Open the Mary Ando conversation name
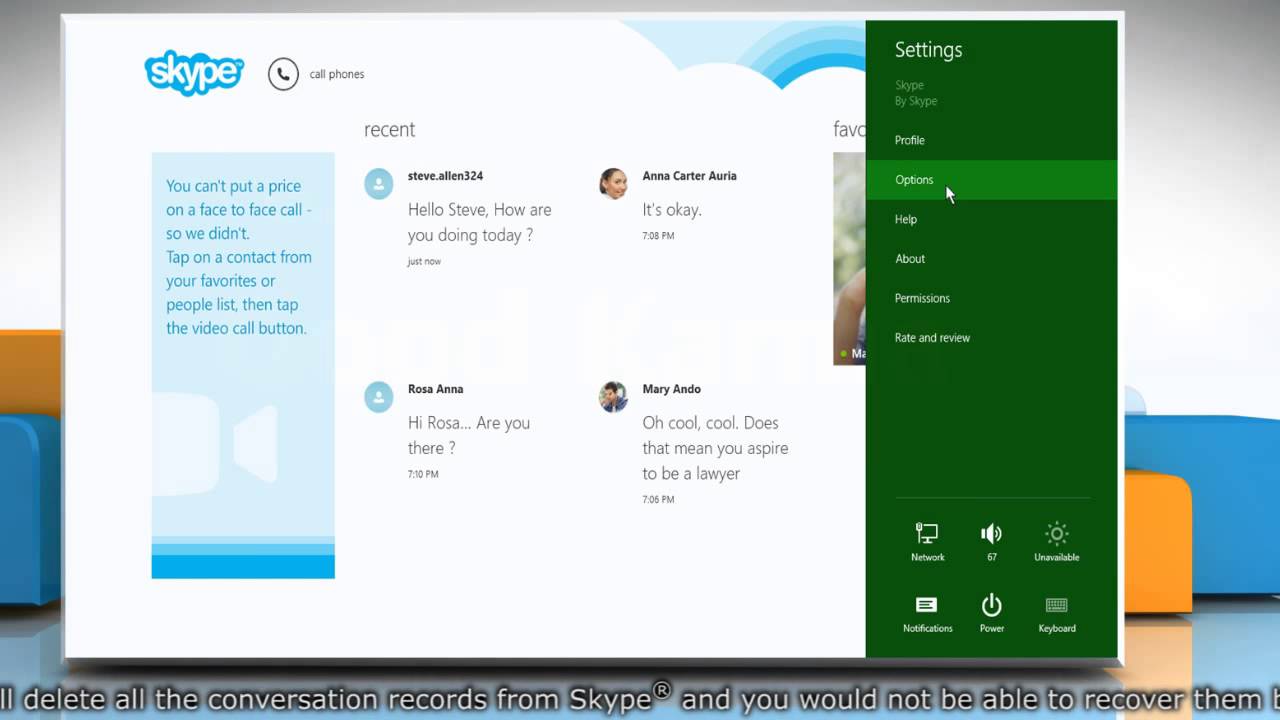Viewport: 1280px width, 720px height. 671,389
